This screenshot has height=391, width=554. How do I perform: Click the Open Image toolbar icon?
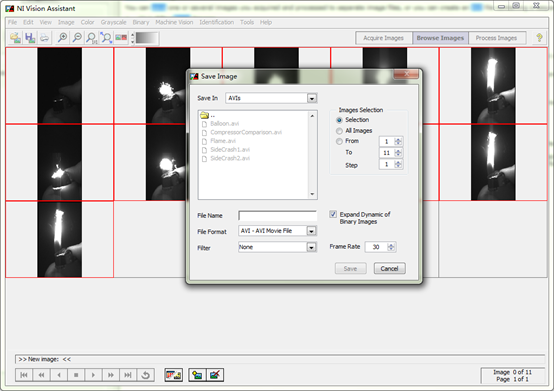(15, 38)
